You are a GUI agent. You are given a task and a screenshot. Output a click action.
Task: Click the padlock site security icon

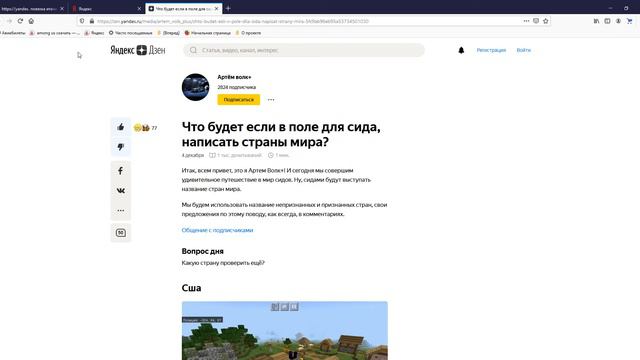click(x=91, y=21)
